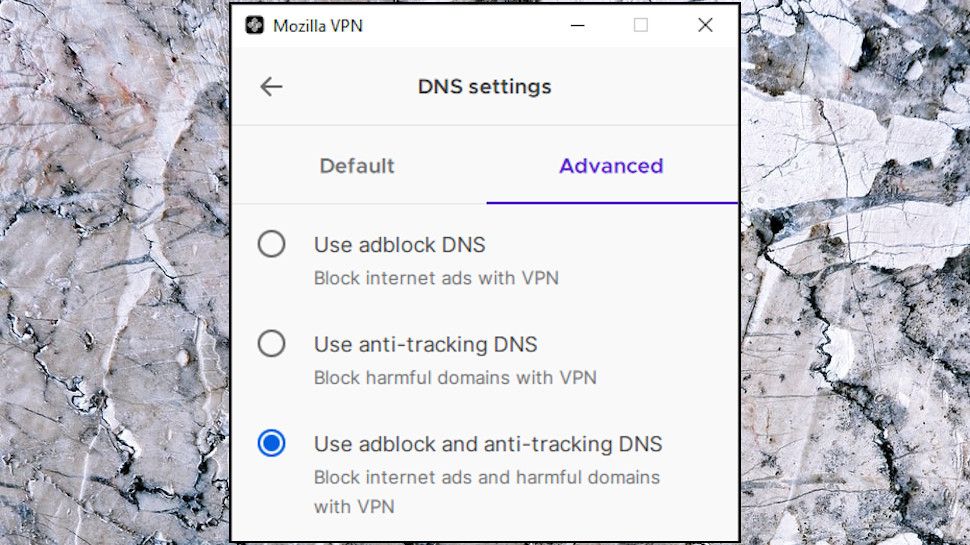Click "Block internet ads with VPN" description
The width and height of the screenshot is (970, 545).
pos(436,278)
